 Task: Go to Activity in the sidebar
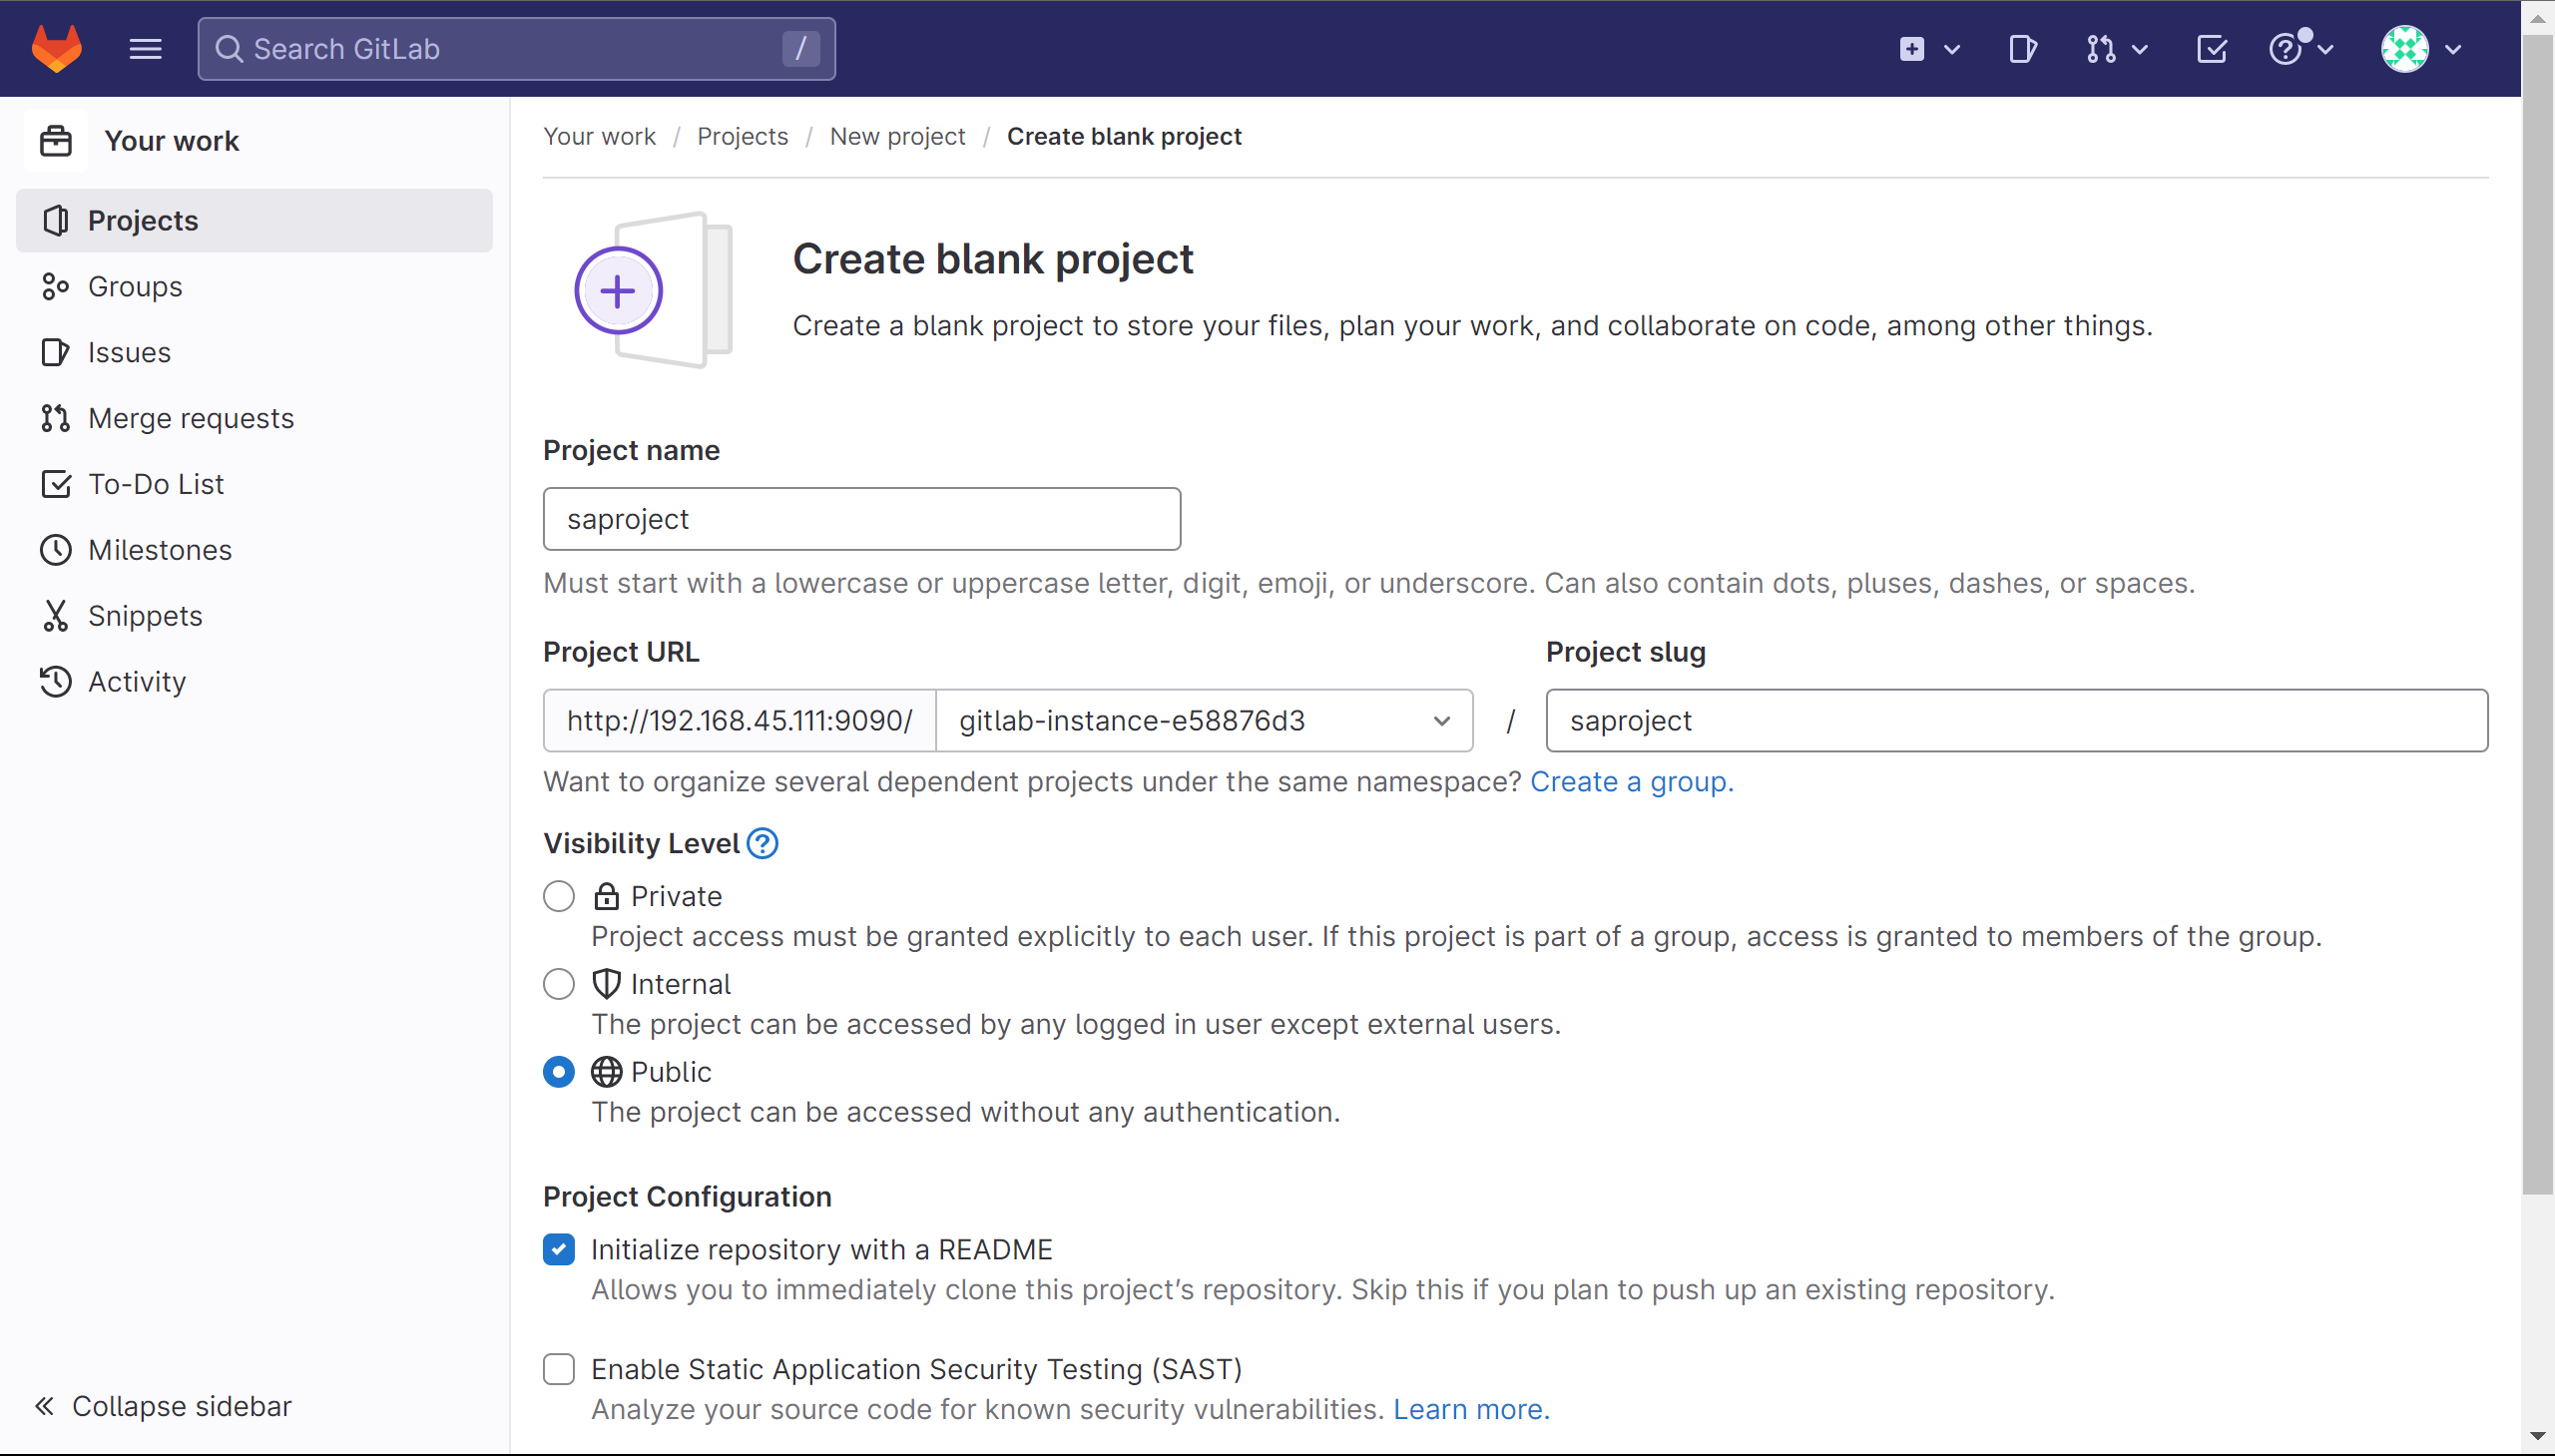[137, 682]
